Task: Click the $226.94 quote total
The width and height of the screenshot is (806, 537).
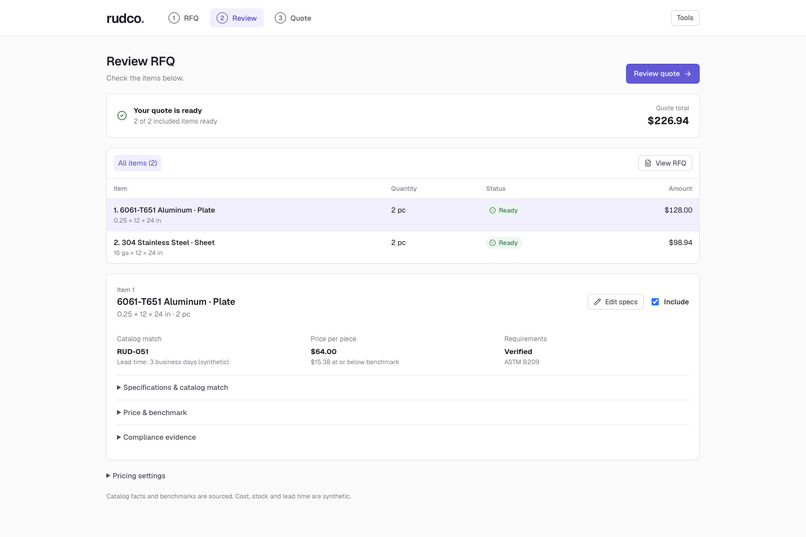Action: point(668,121)
